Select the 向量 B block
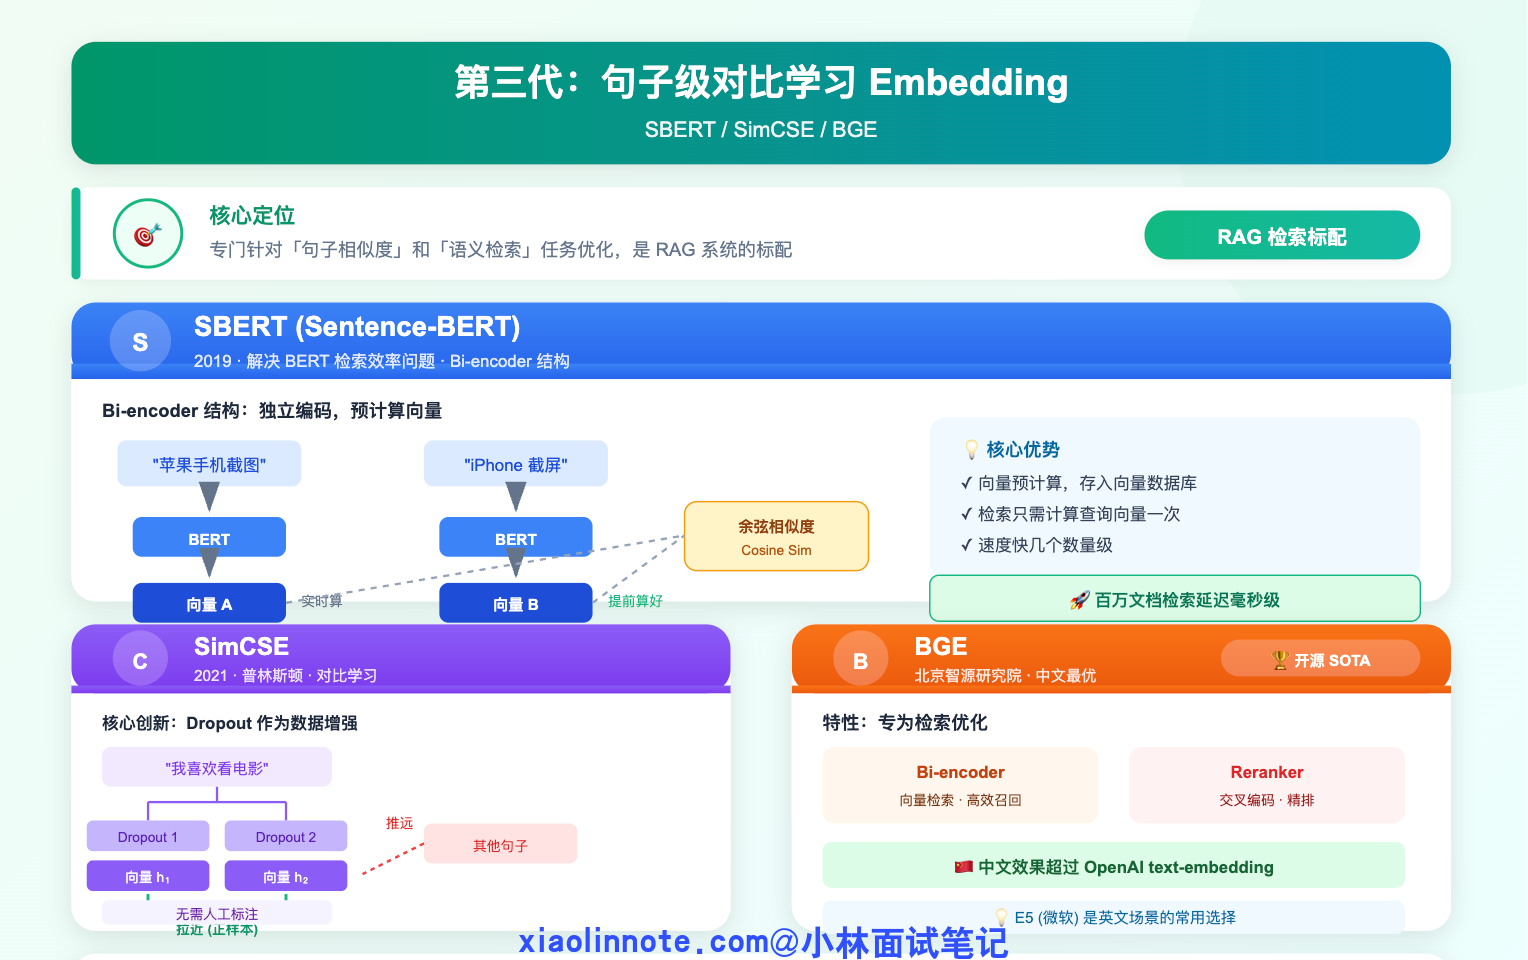This screenshot has height=960, width=1528. pyautogui.click(x=515, y=604)
